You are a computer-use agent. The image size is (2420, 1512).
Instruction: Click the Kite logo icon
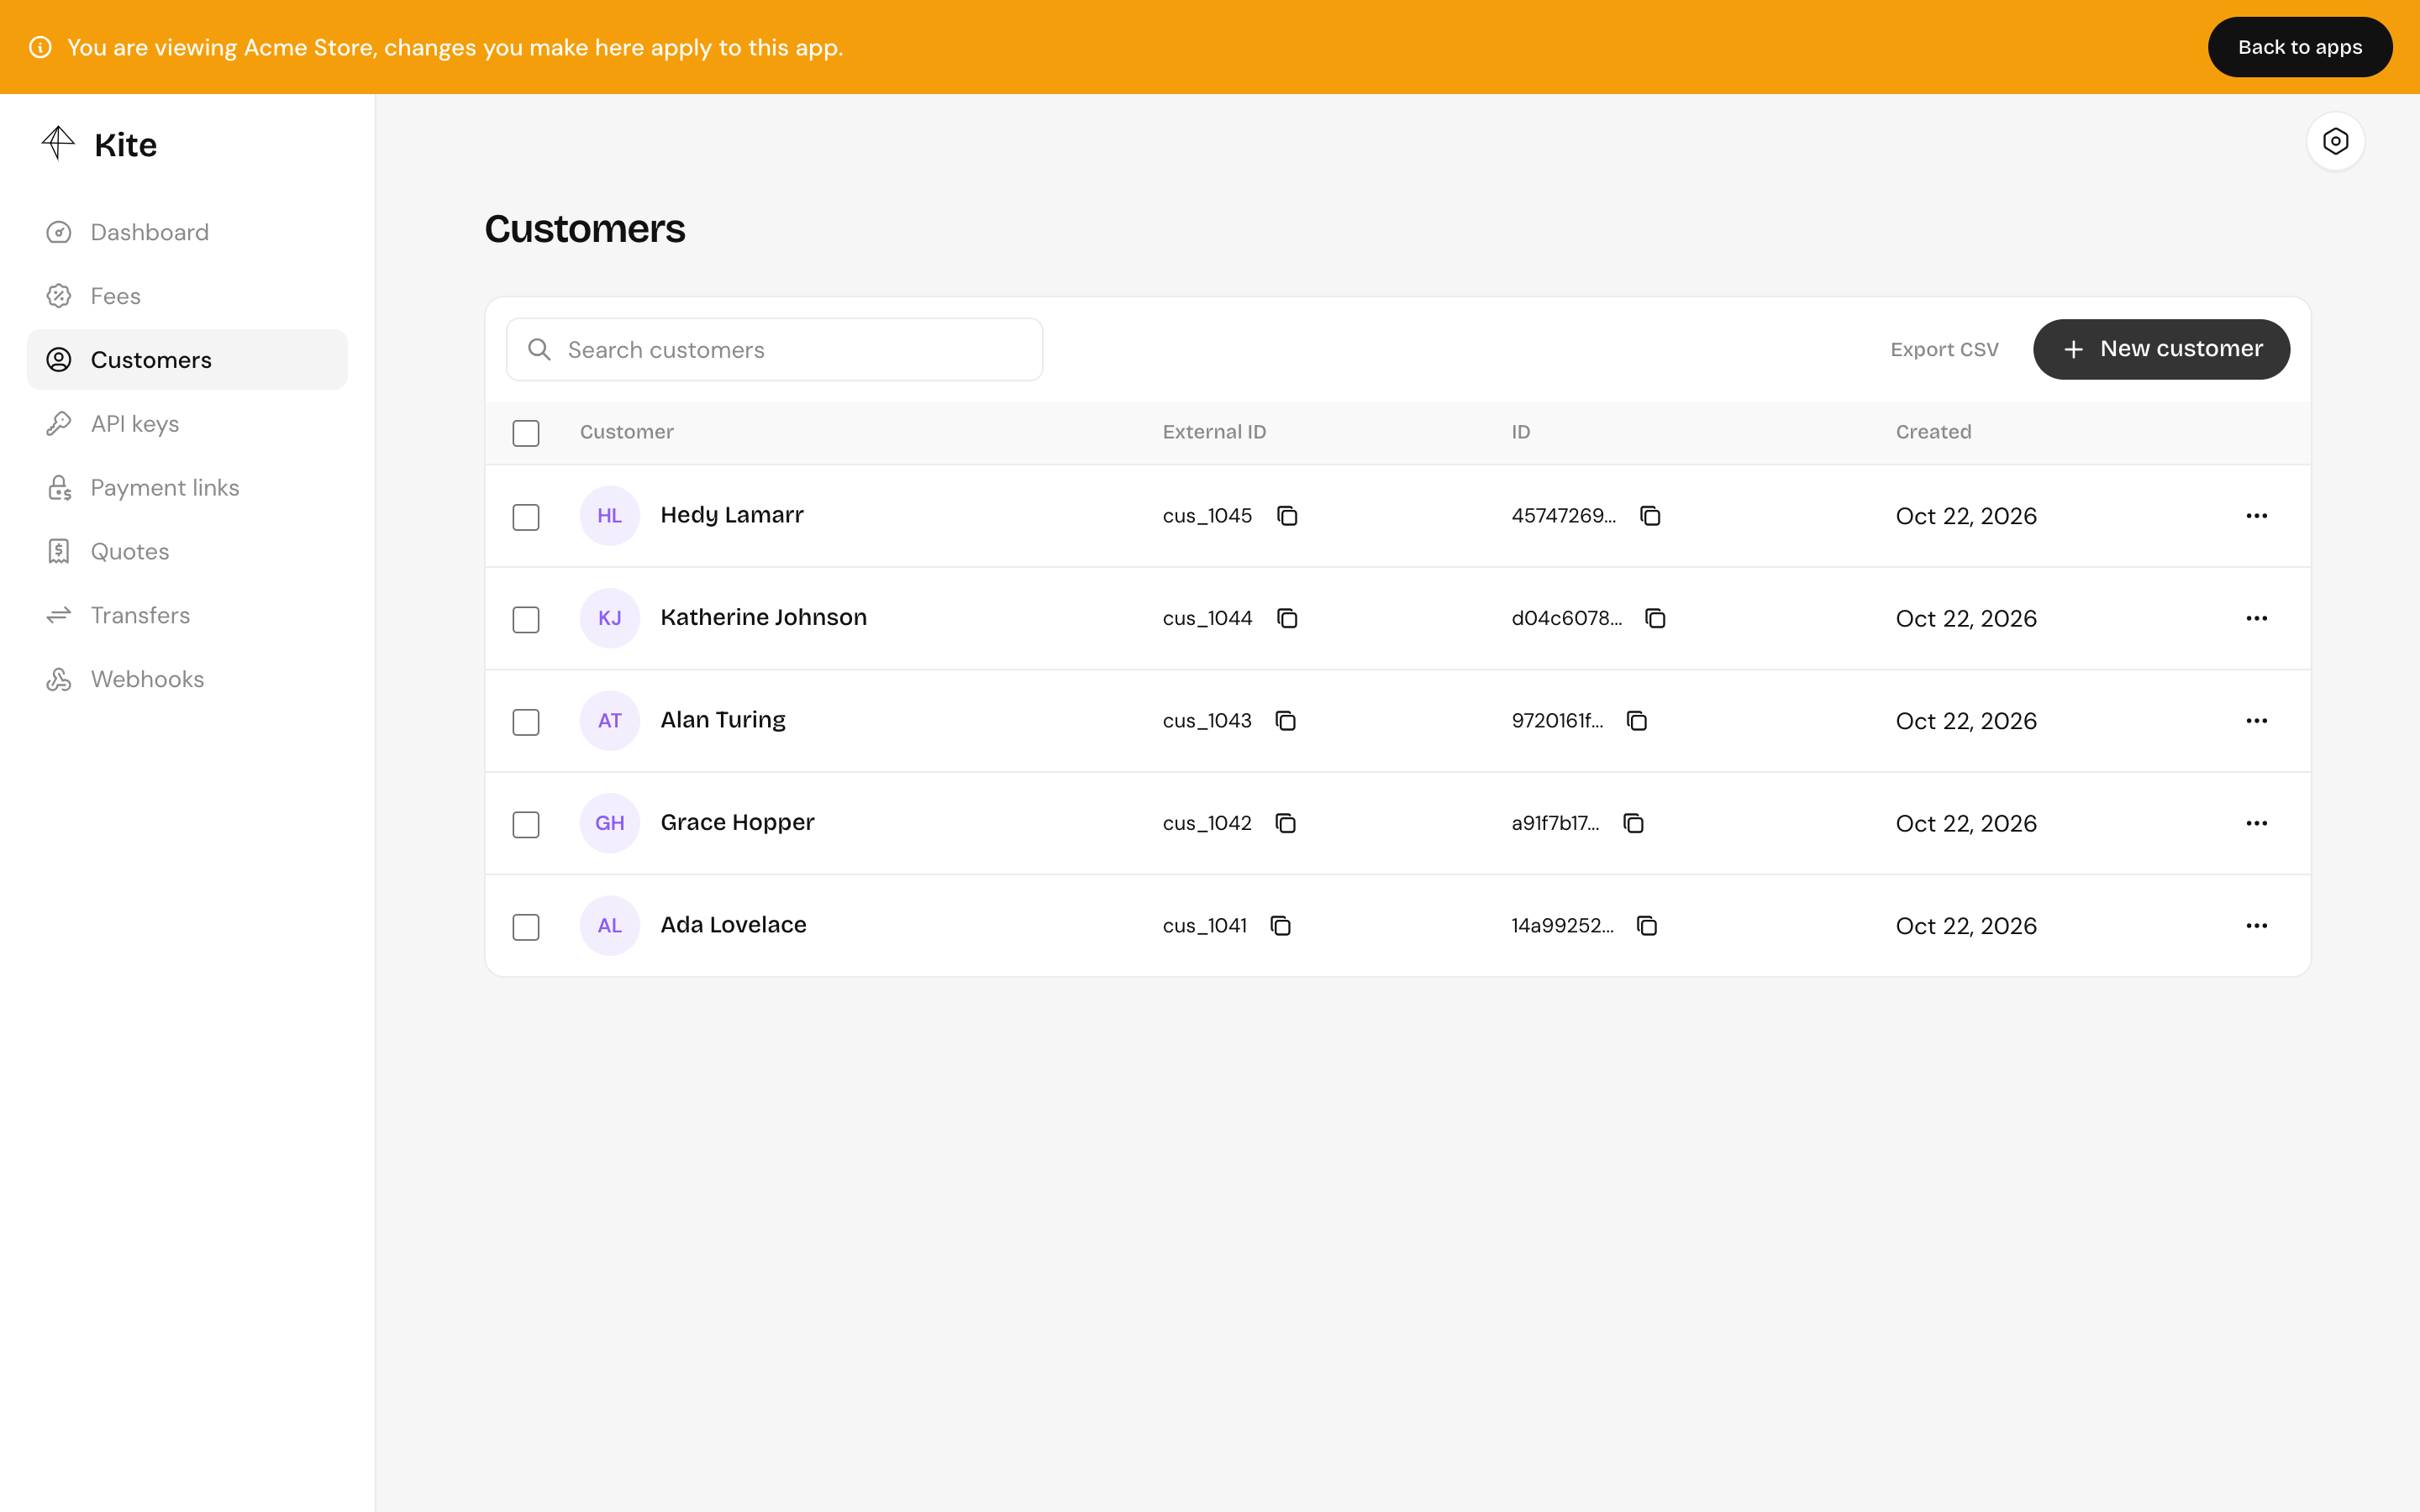tap(58, 143)
